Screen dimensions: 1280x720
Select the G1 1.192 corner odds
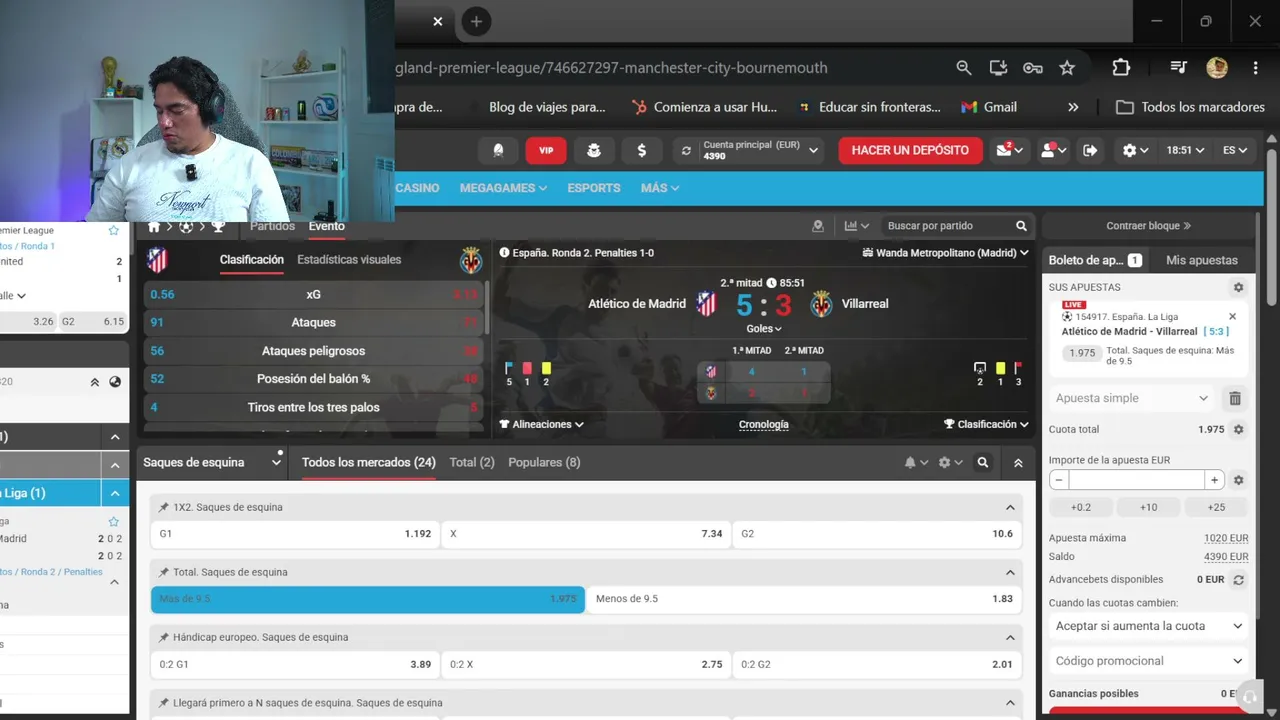click(295, 534)
